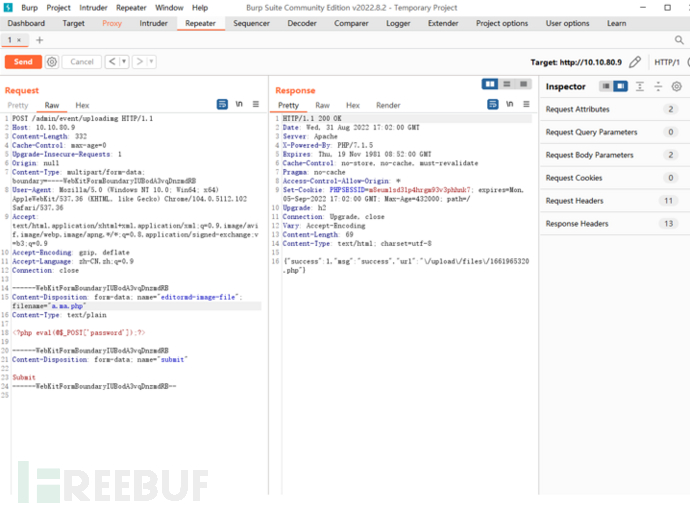Viewport: 690px width, 510px height.
Task: Click the Cancel button
Action: coord(82,62)
